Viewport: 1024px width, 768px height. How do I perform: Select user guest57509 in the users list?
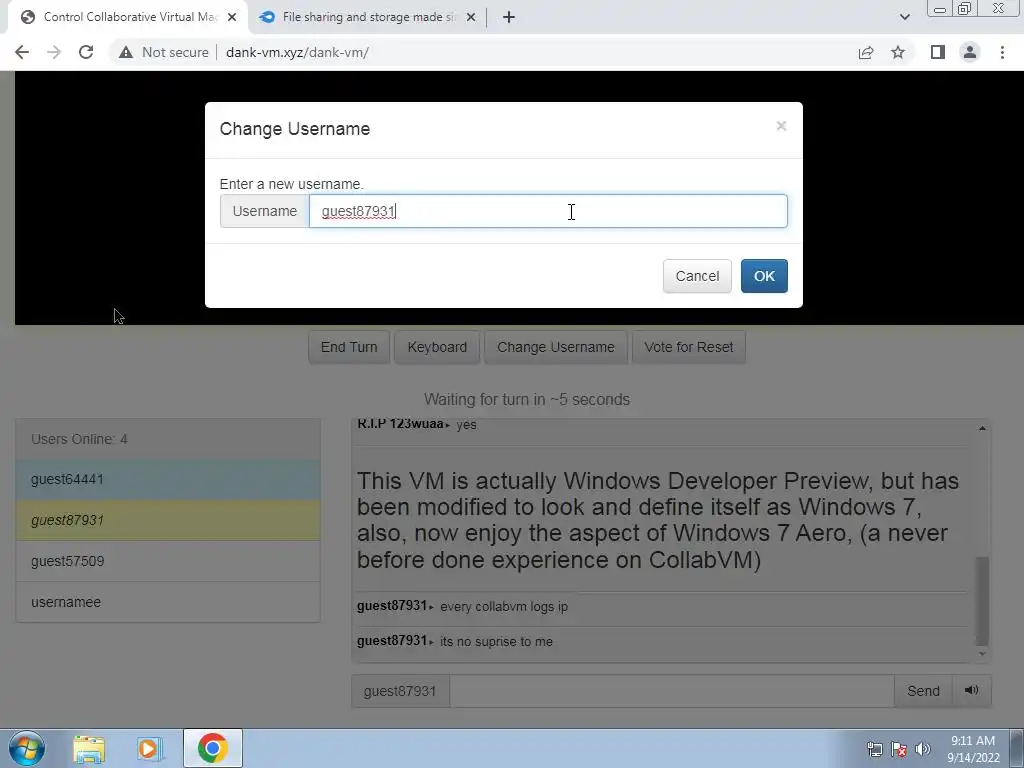click(168, 561)
